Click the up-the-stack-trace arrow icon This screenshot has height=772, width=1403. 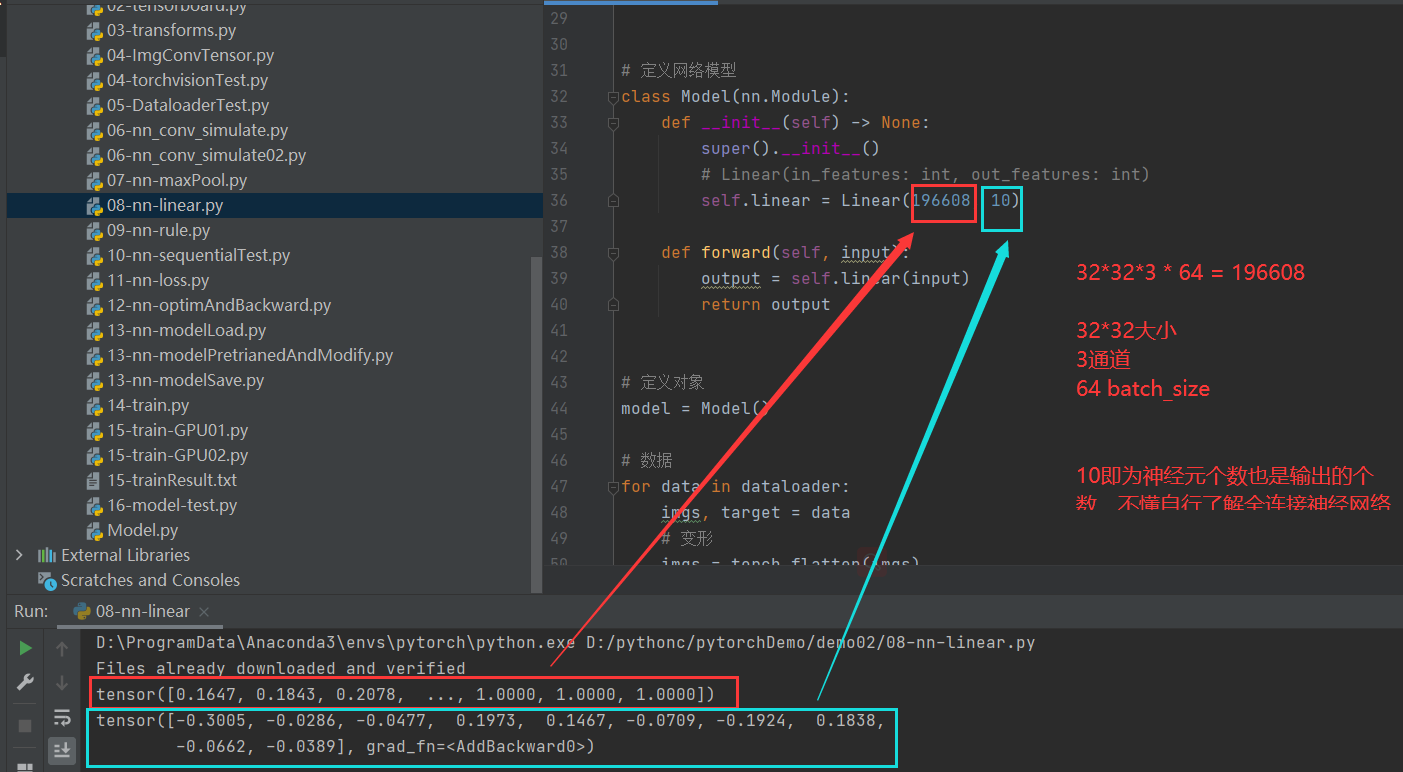pos(62,649)
